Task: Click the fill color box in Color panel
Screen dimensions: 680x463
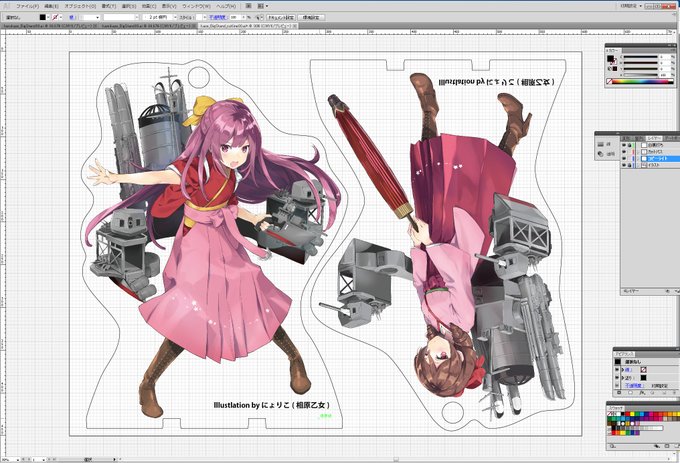Action: [x=609, y=59]
